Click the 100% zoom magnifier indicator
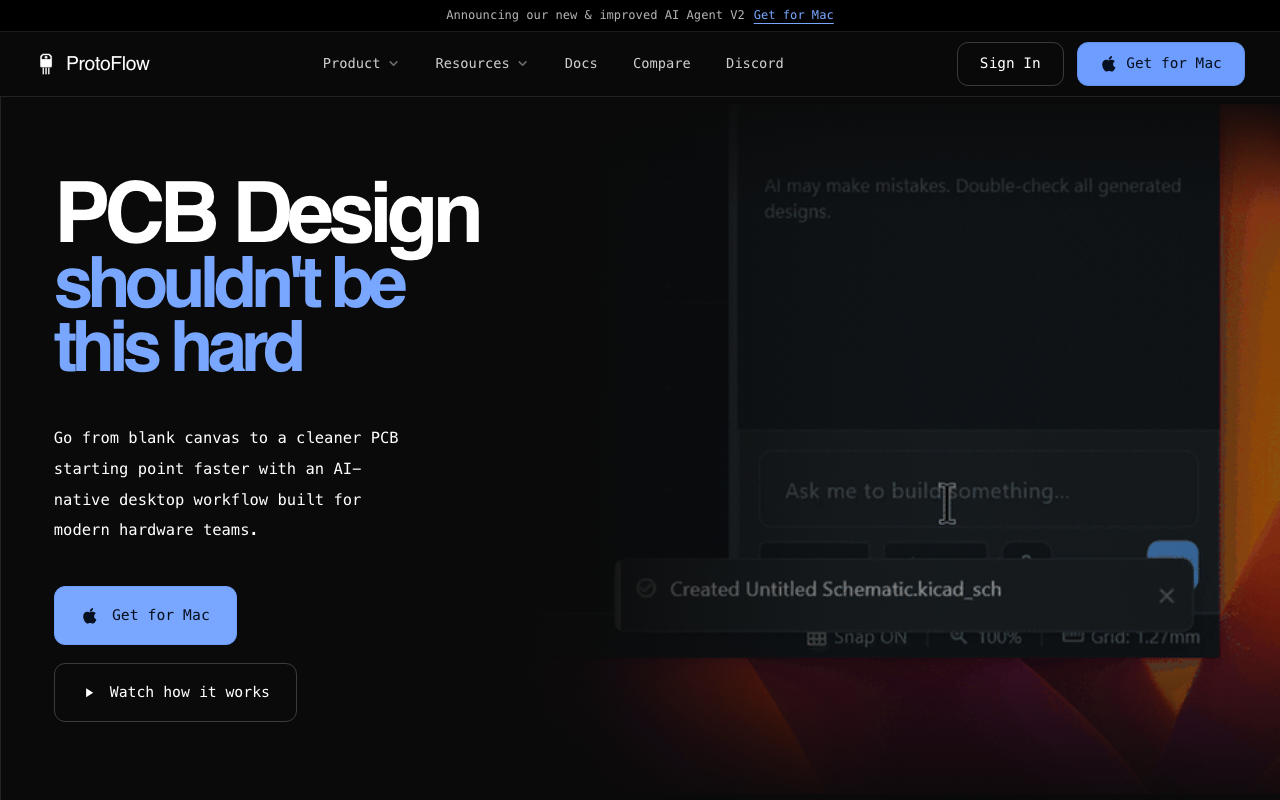This screenshot has height=800, width=1280. 985,637
